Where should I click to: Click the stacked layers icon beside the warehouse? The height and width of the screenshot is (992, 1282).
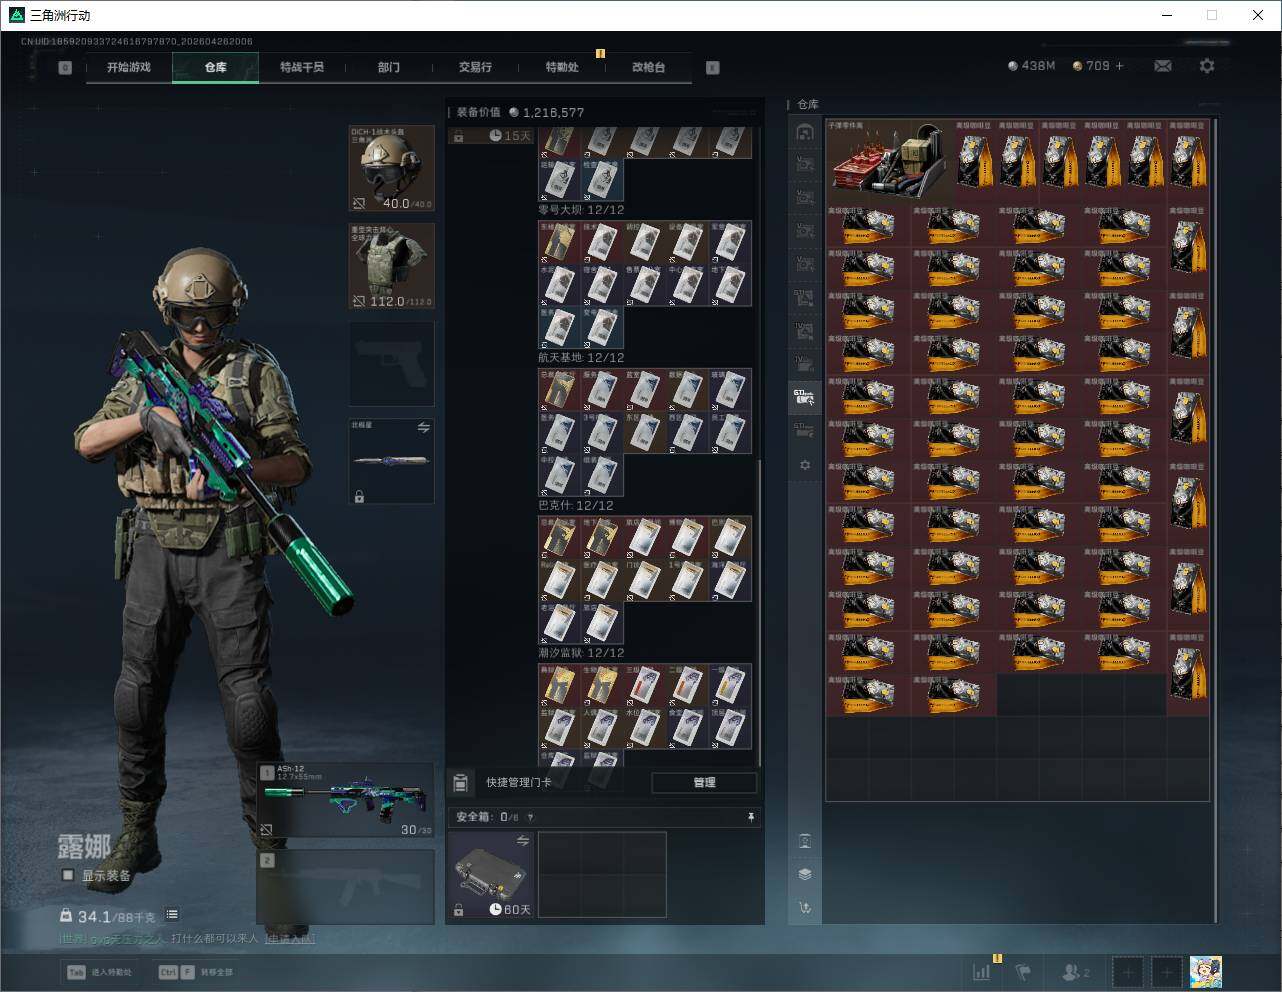coord(805,874)
